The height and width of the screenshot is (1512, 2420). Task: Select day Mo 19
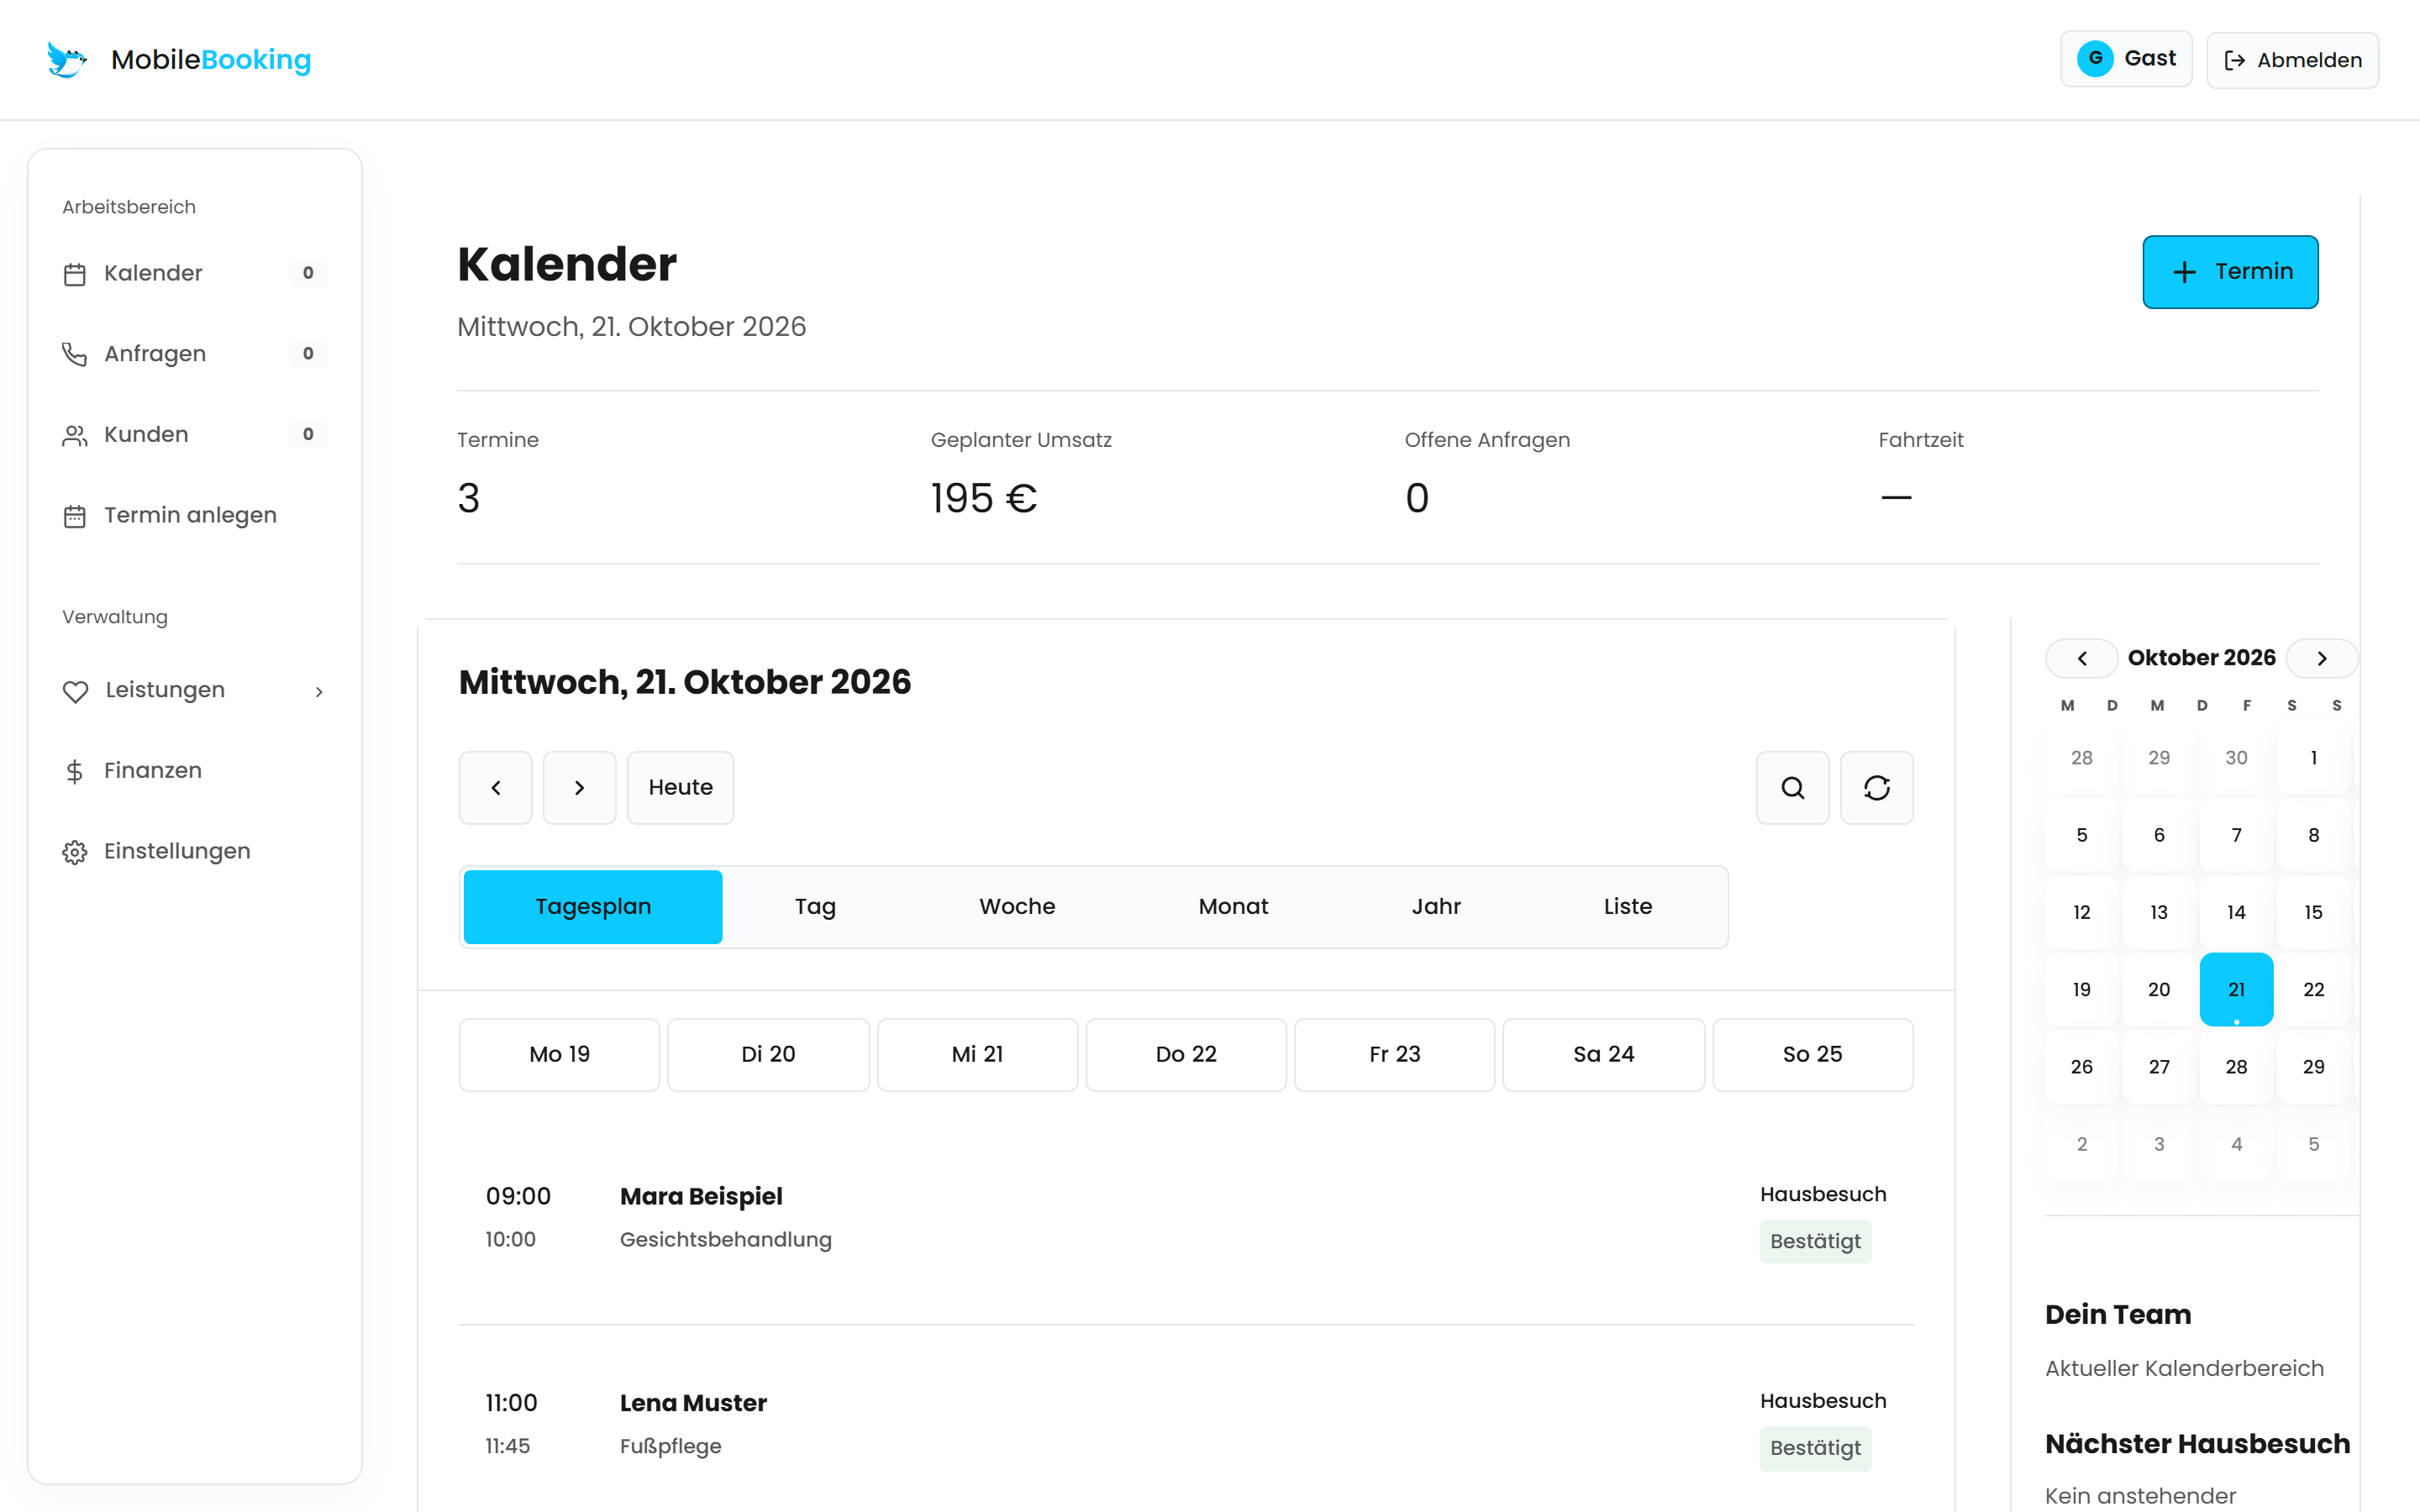tap(559, 1055)
